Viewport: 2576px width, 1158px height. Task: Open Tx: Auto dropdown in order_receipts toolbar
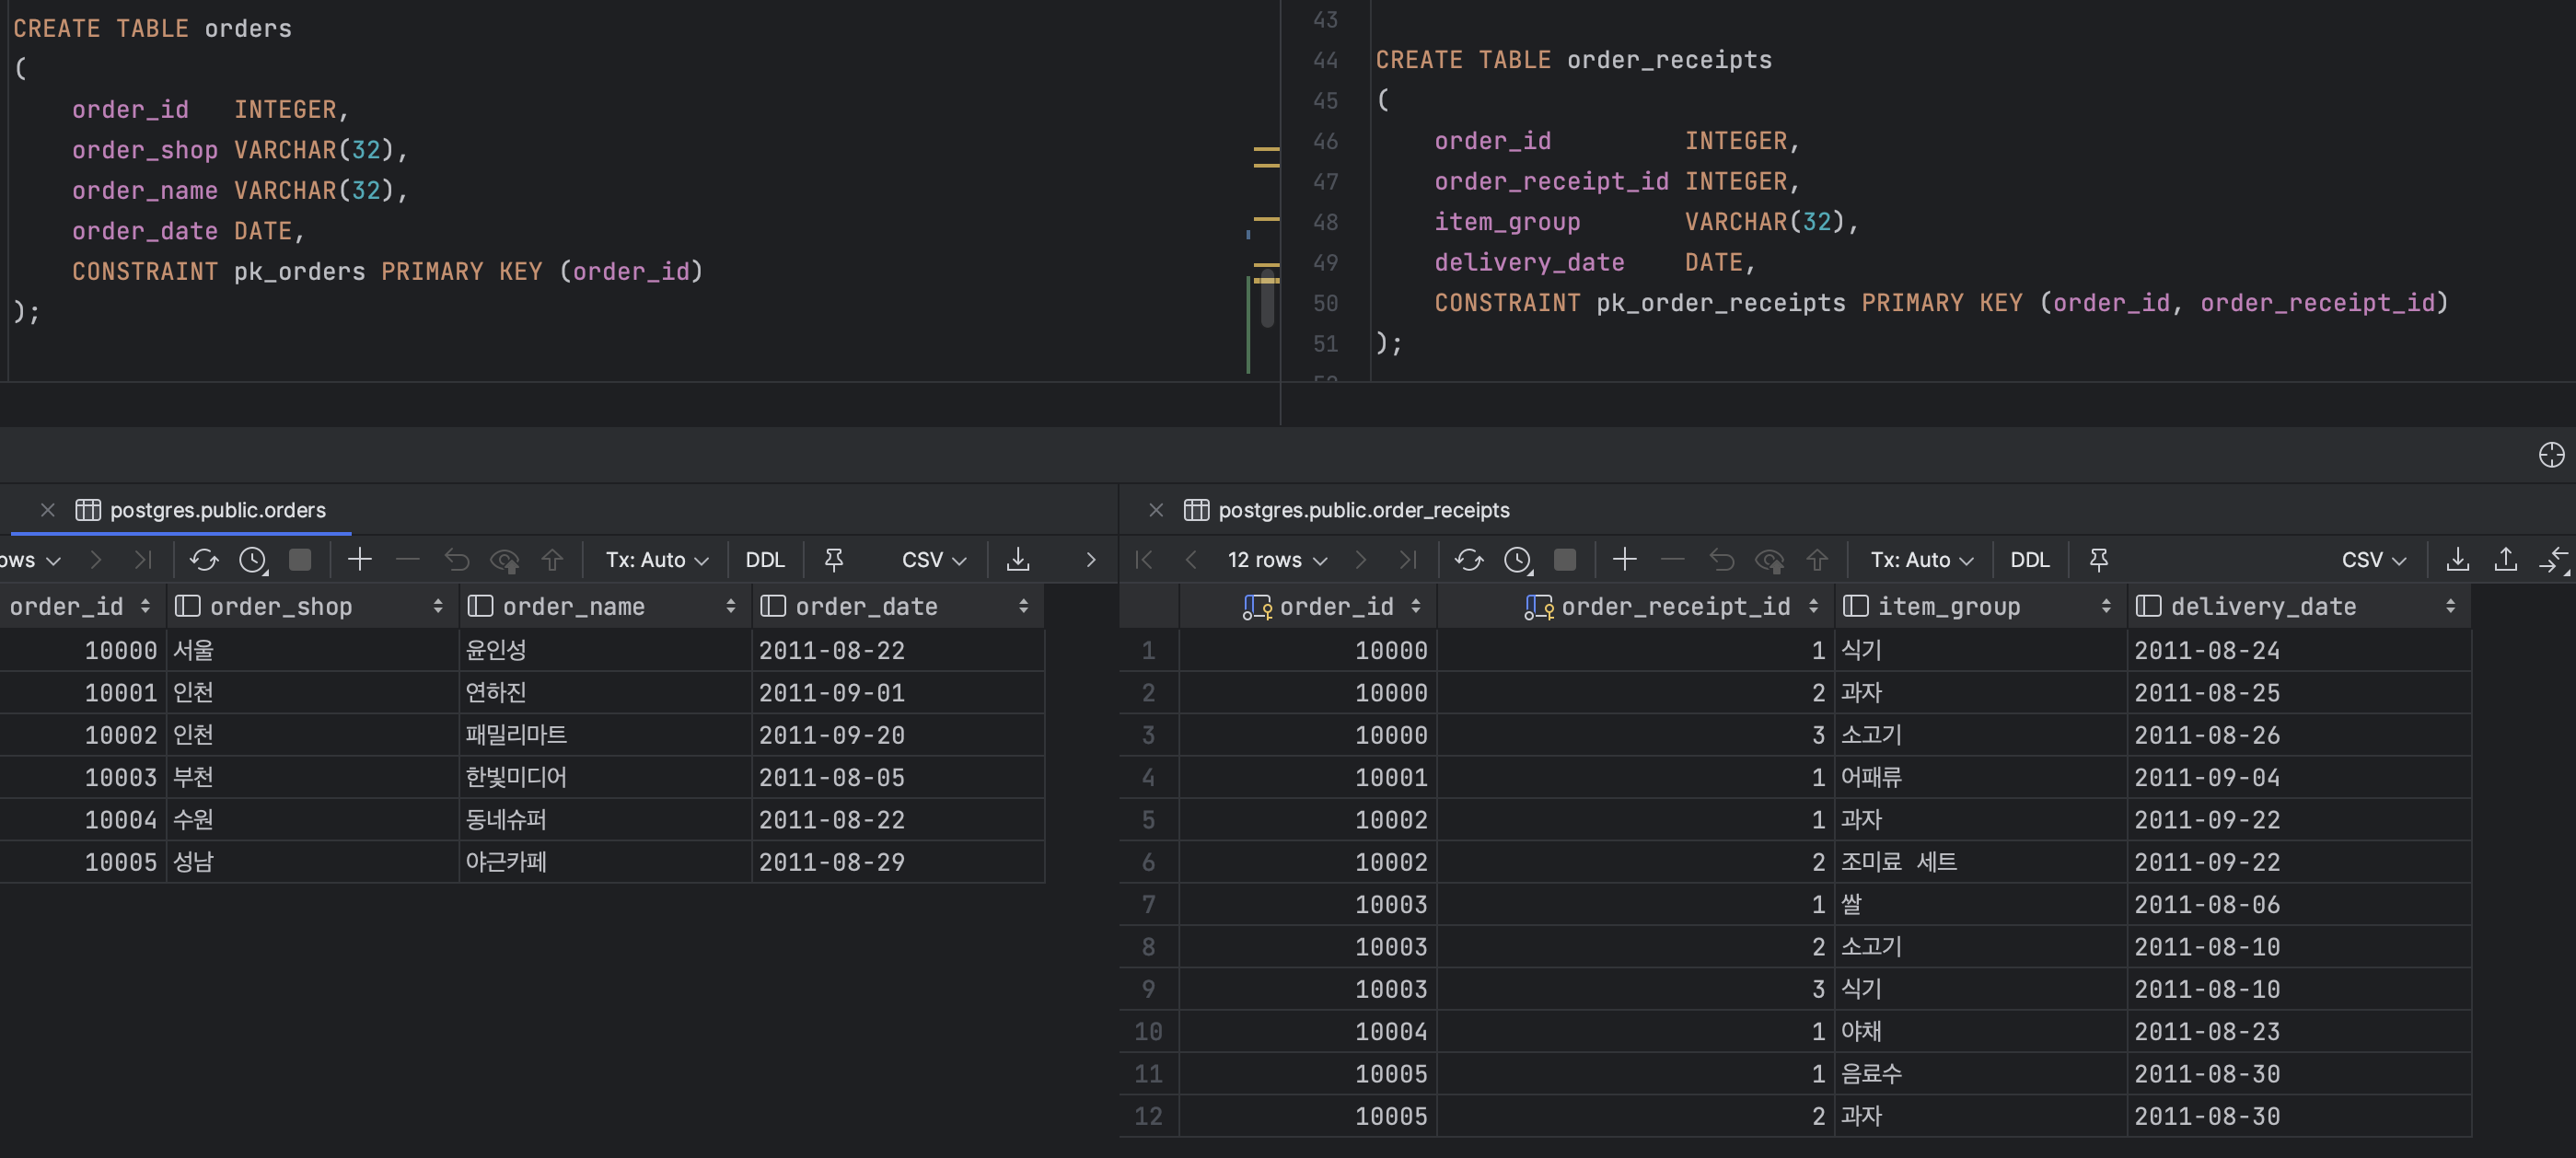1922,560
